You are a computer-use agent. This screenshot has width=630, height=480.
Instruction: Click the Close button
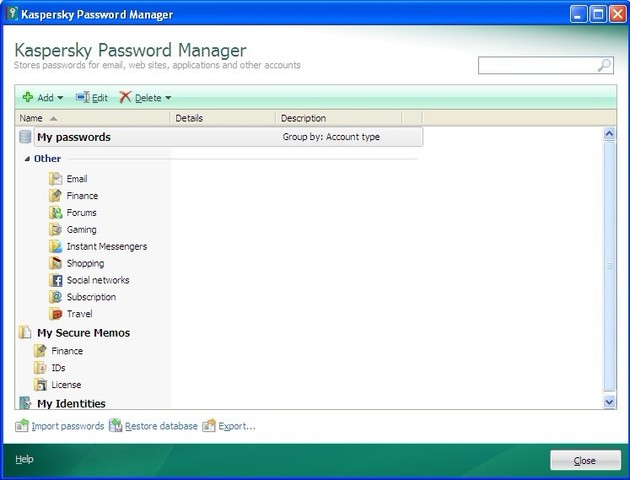pos(585,460)
